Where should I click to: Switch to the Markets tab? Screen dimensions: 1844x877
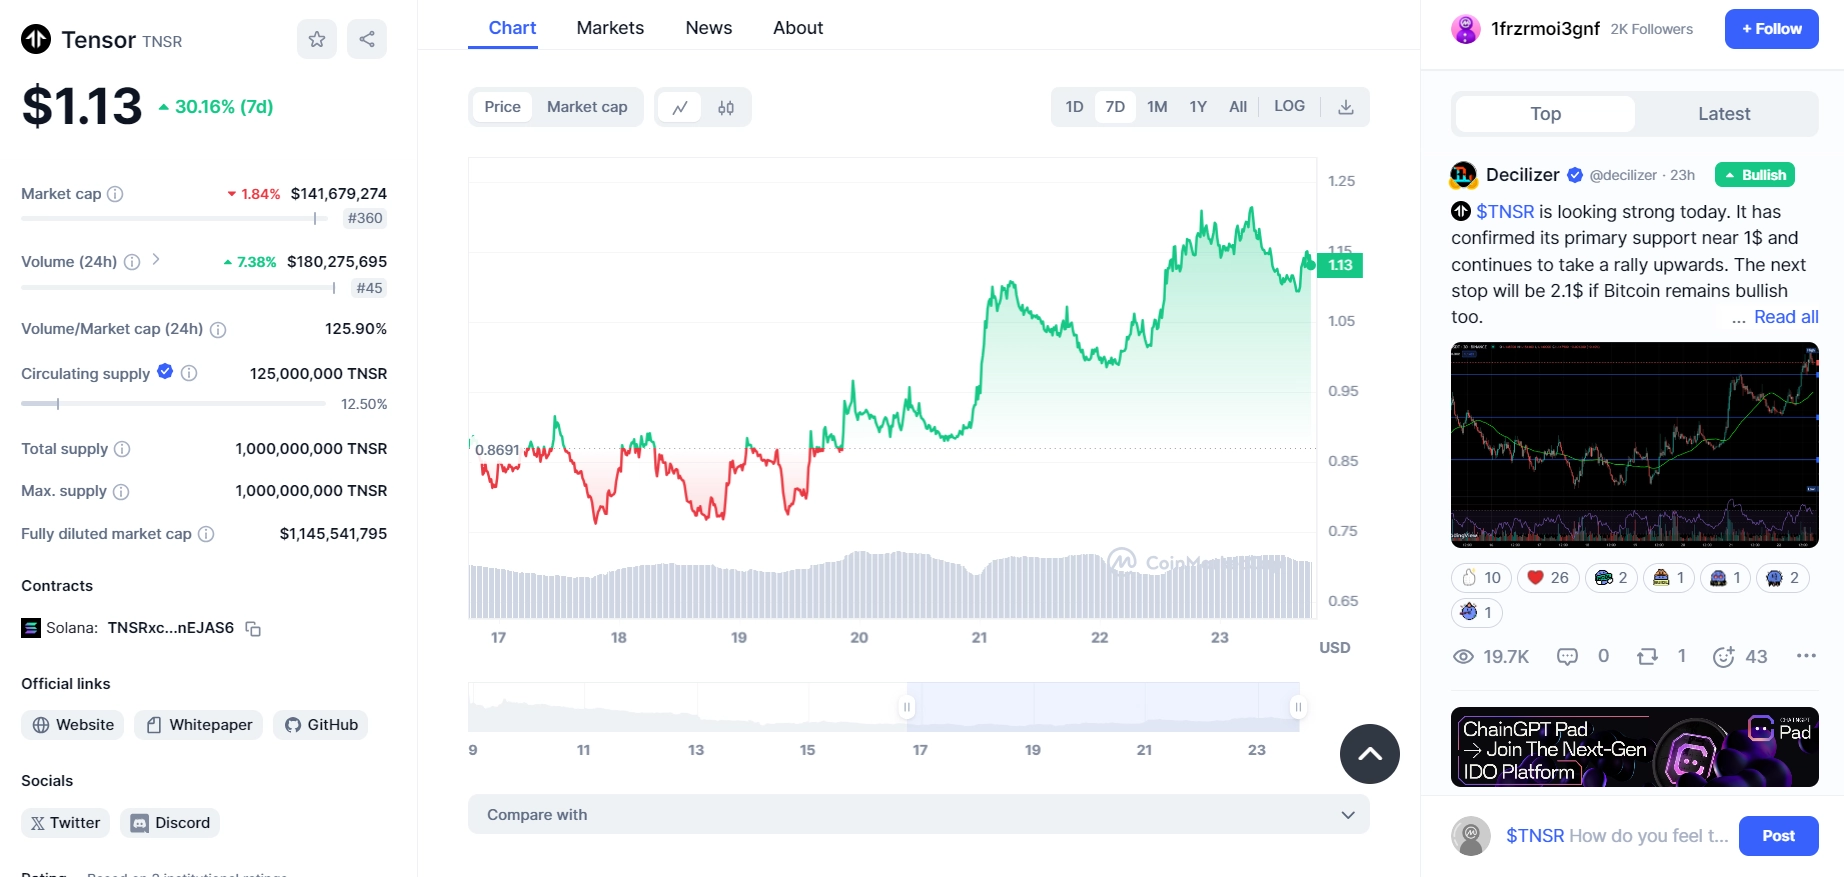(610, 28)
